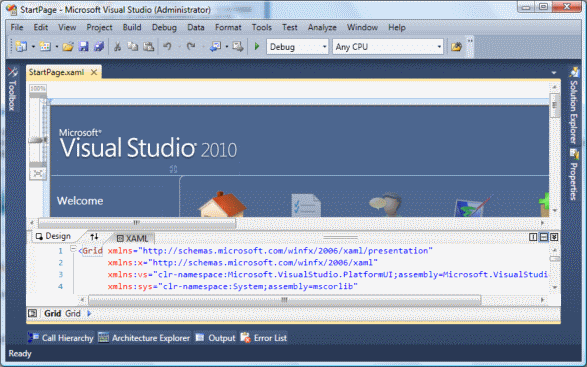The image size is (587, 367).
Task: Click the Save floppy disk icon
Action: coord(83,47)
